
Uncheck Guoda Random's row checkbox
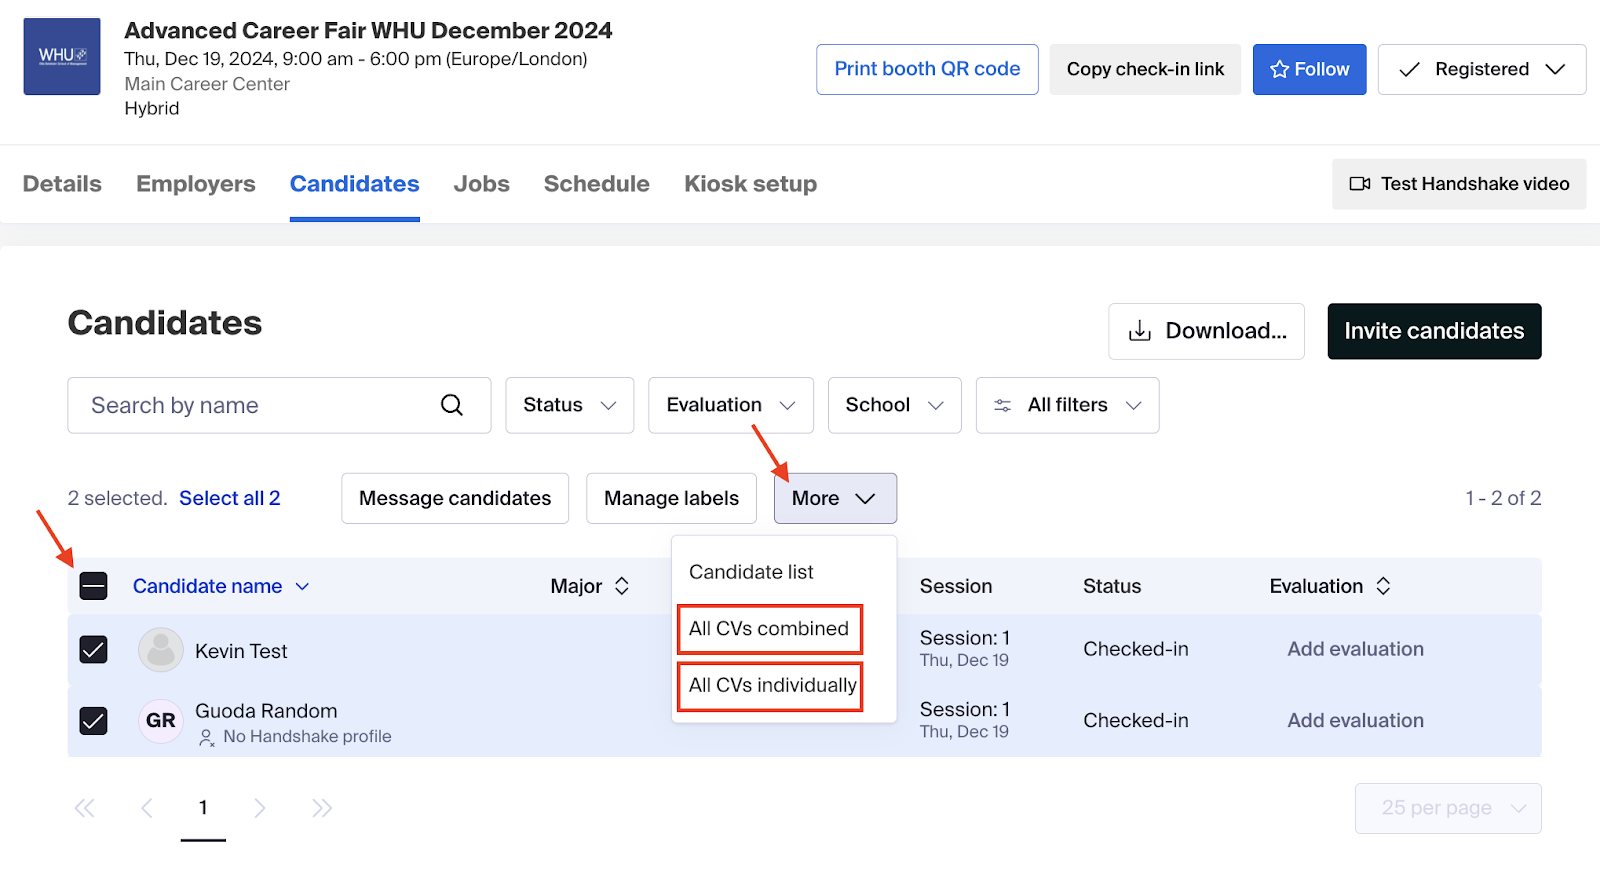click(93, 721)
